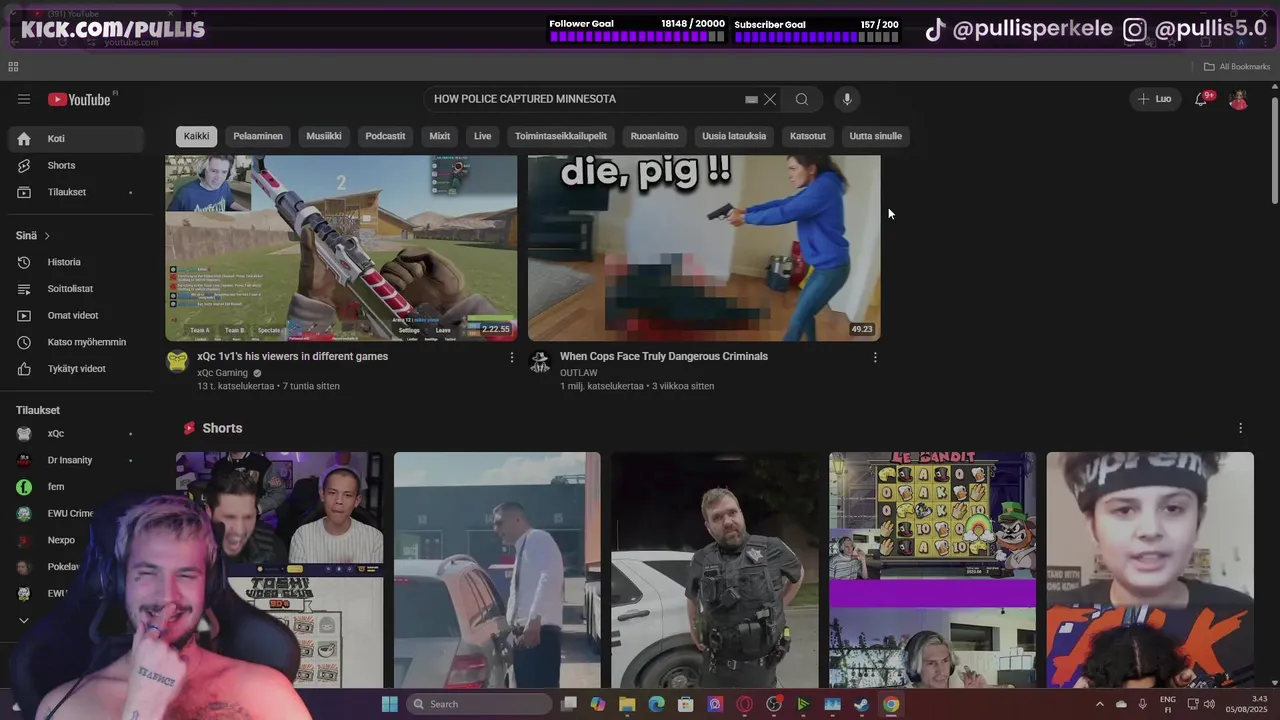The width and height of the screenshot is (1280, 720).
Task: Open the OUTLAW channel name link
Action: (578, 373)
